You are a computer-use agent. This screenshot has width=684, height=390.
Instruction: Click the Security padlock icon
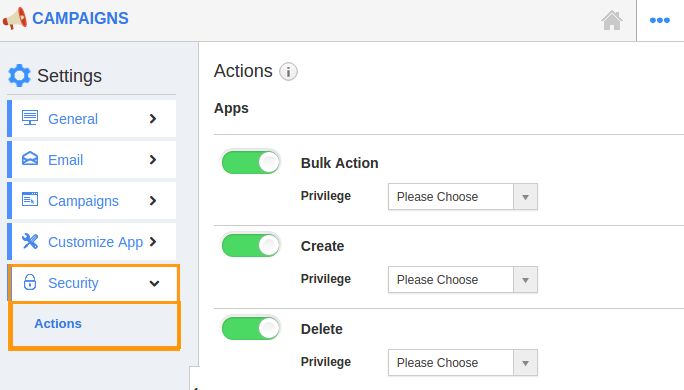pyautogui.click(x=30, y=282)
